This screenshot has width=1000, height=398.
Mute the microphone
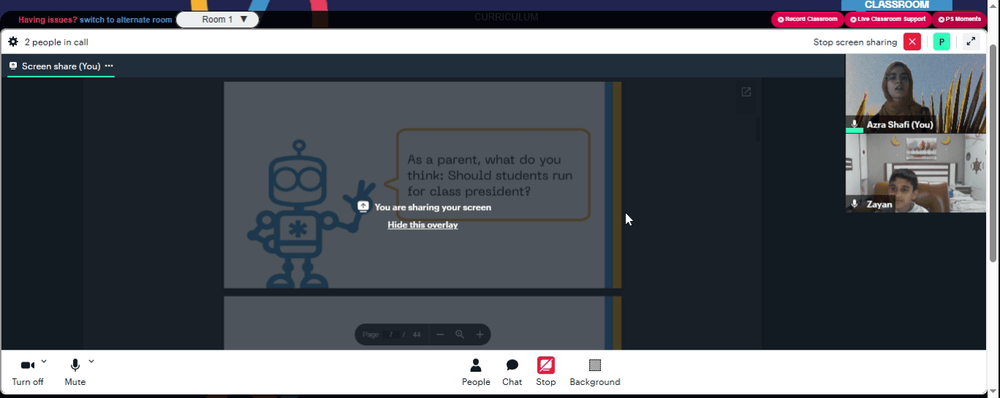click(x=75, y=372)
